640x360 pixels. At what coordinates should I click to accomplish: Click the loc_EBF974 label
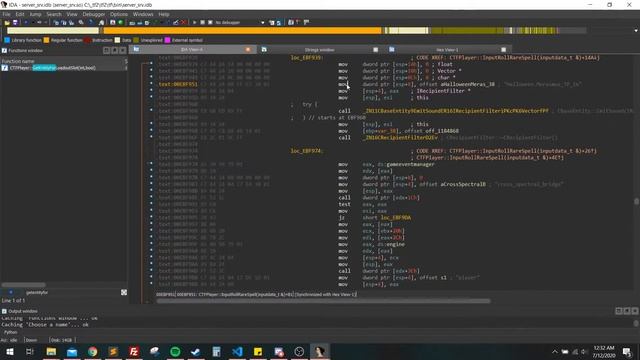click(x=306, y=151)
